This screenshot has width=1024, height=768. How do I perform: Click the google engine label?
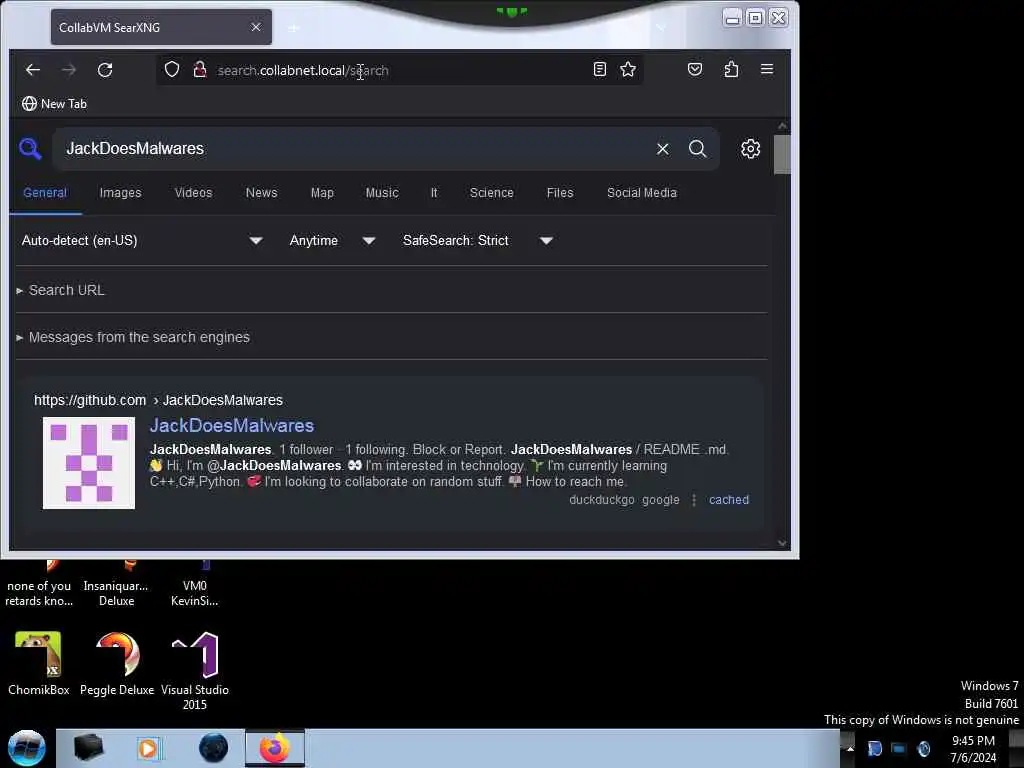click(660, 500)
